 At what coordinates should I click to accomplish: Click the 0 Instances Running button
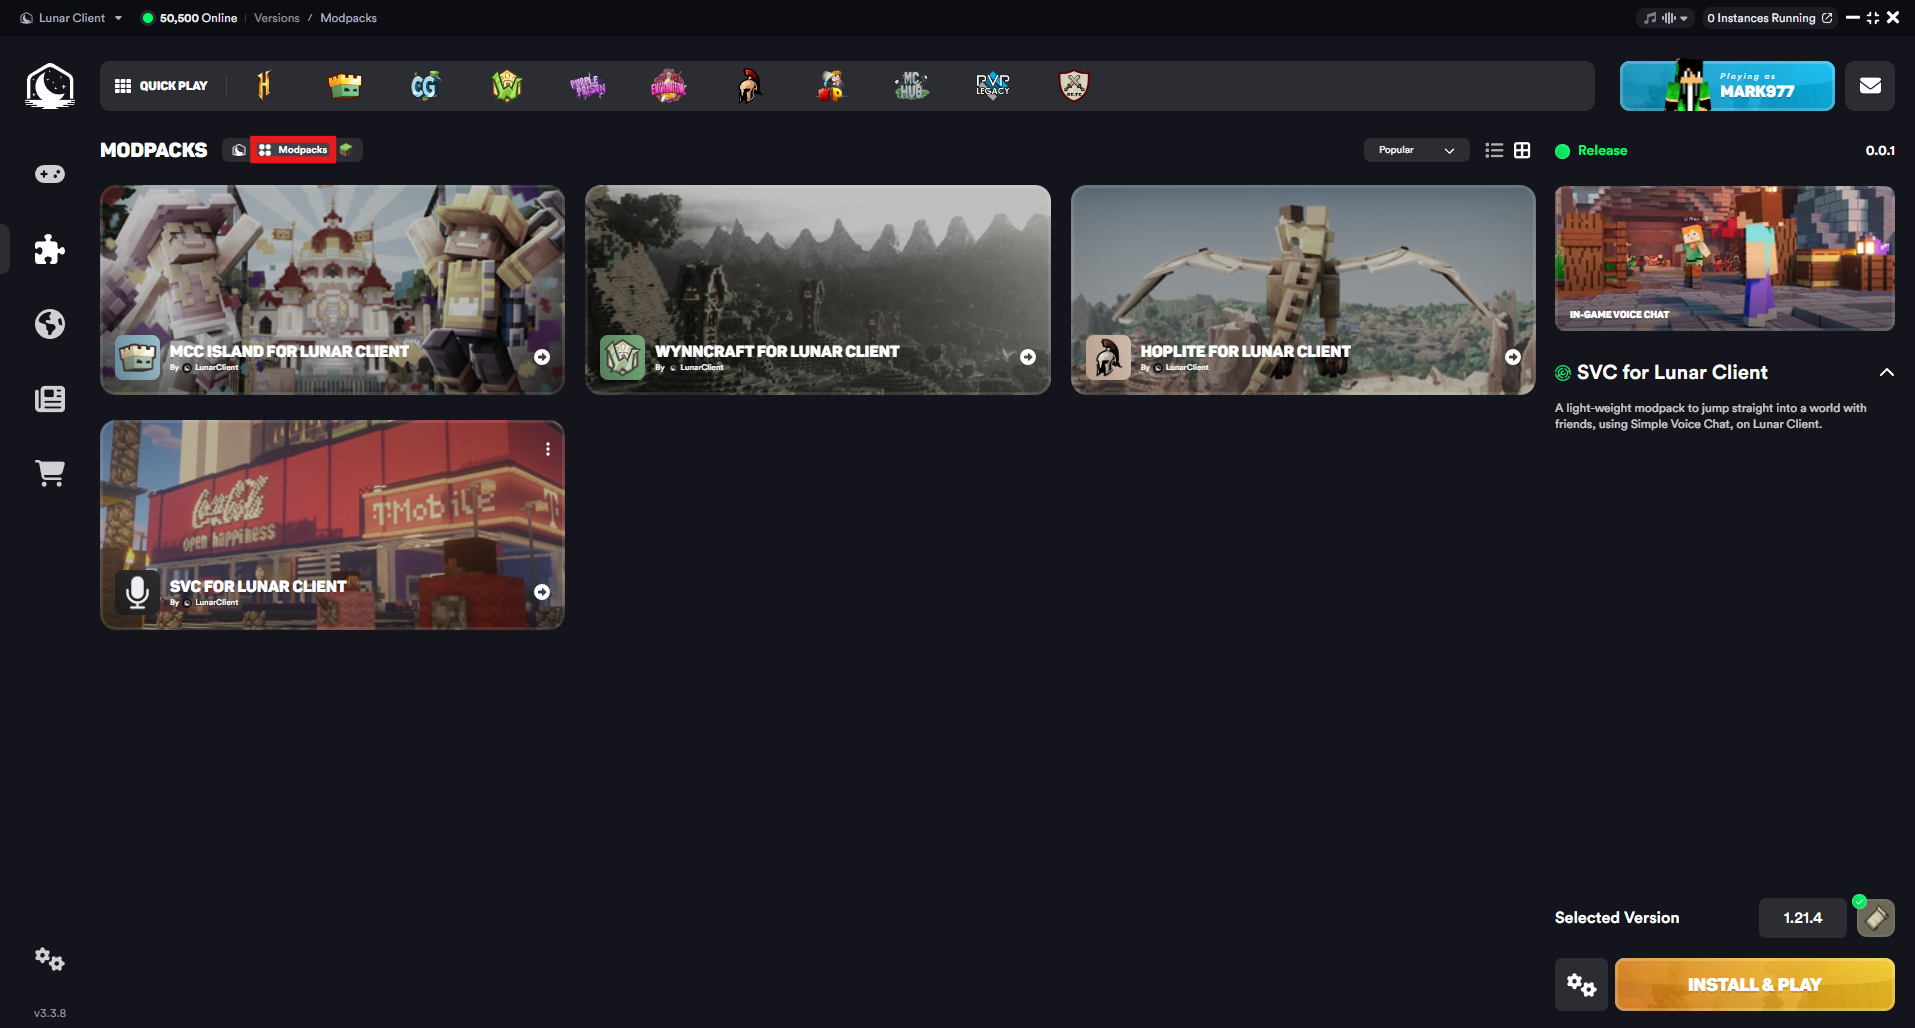click(x=1769, y=18)
